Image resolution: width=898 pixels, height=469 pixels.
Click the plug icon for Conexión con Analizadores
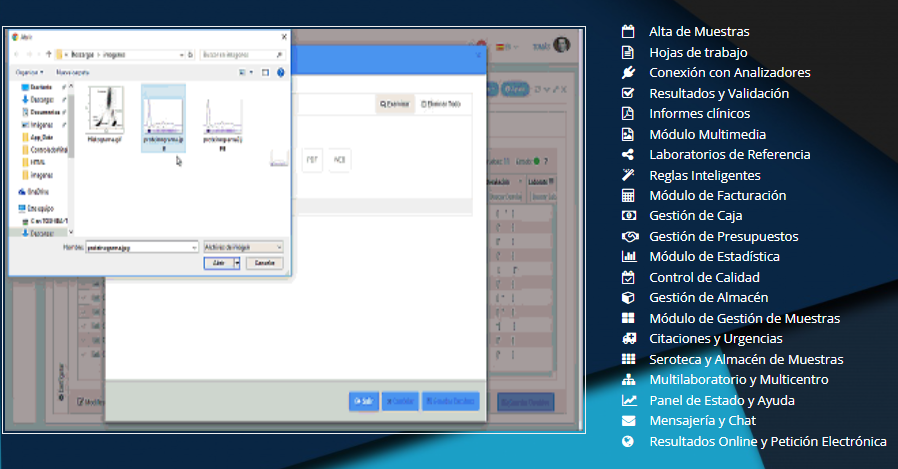[628, 73]
